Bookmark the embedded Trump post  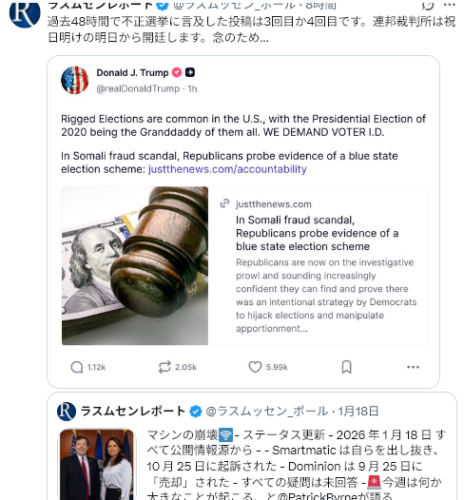347,367
